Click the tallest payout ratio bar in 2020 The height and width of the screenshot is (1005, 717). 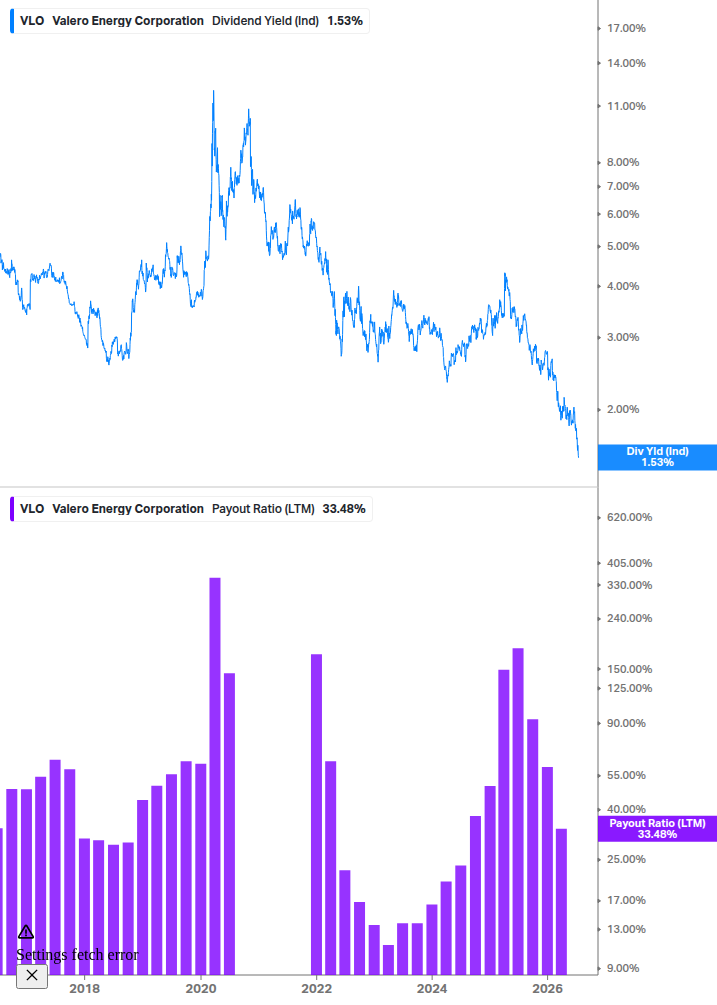pyautogui.click(x=215, y=776)
